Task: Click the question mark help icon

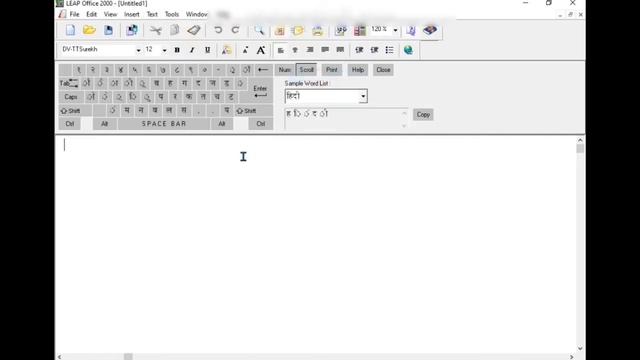Action: pos(411,30)
